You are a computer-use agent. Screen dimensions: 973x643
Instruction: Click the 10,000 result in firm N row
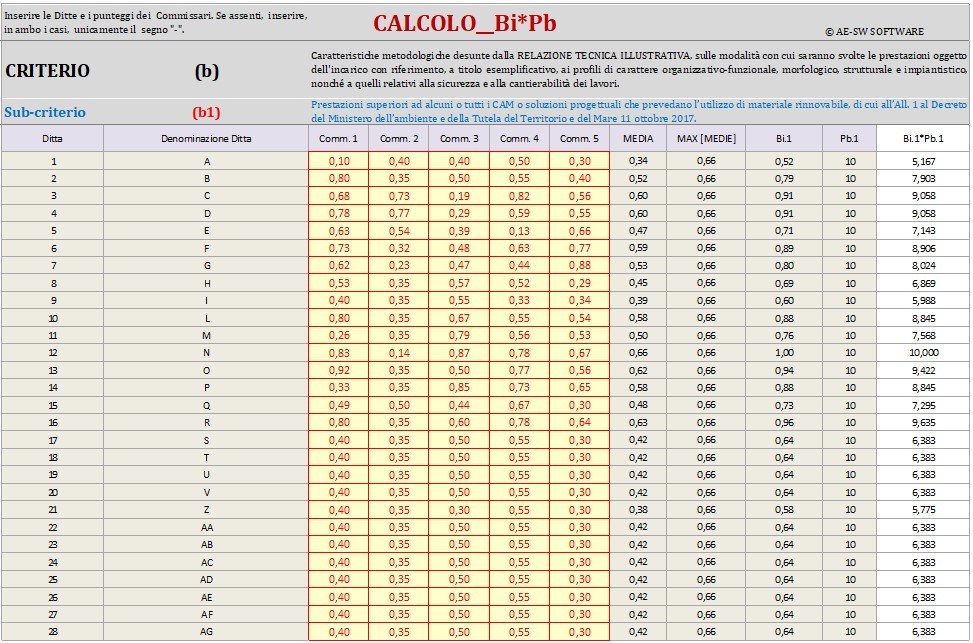pos(923,352)
